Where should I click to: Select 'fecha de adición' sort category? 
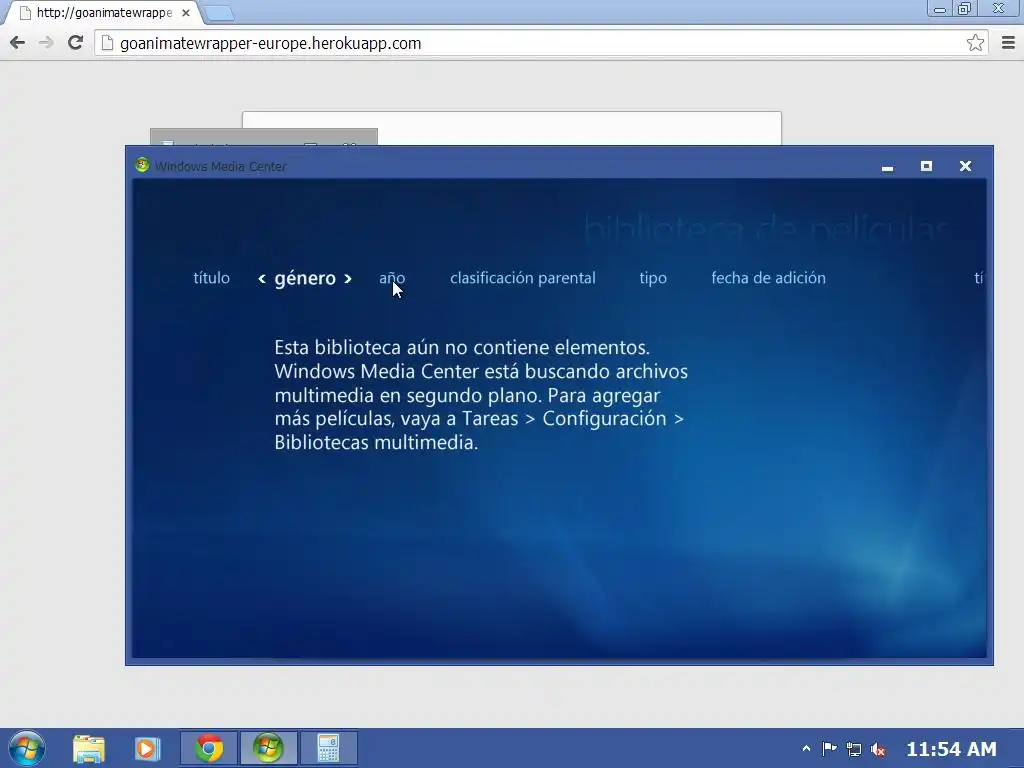768,278
